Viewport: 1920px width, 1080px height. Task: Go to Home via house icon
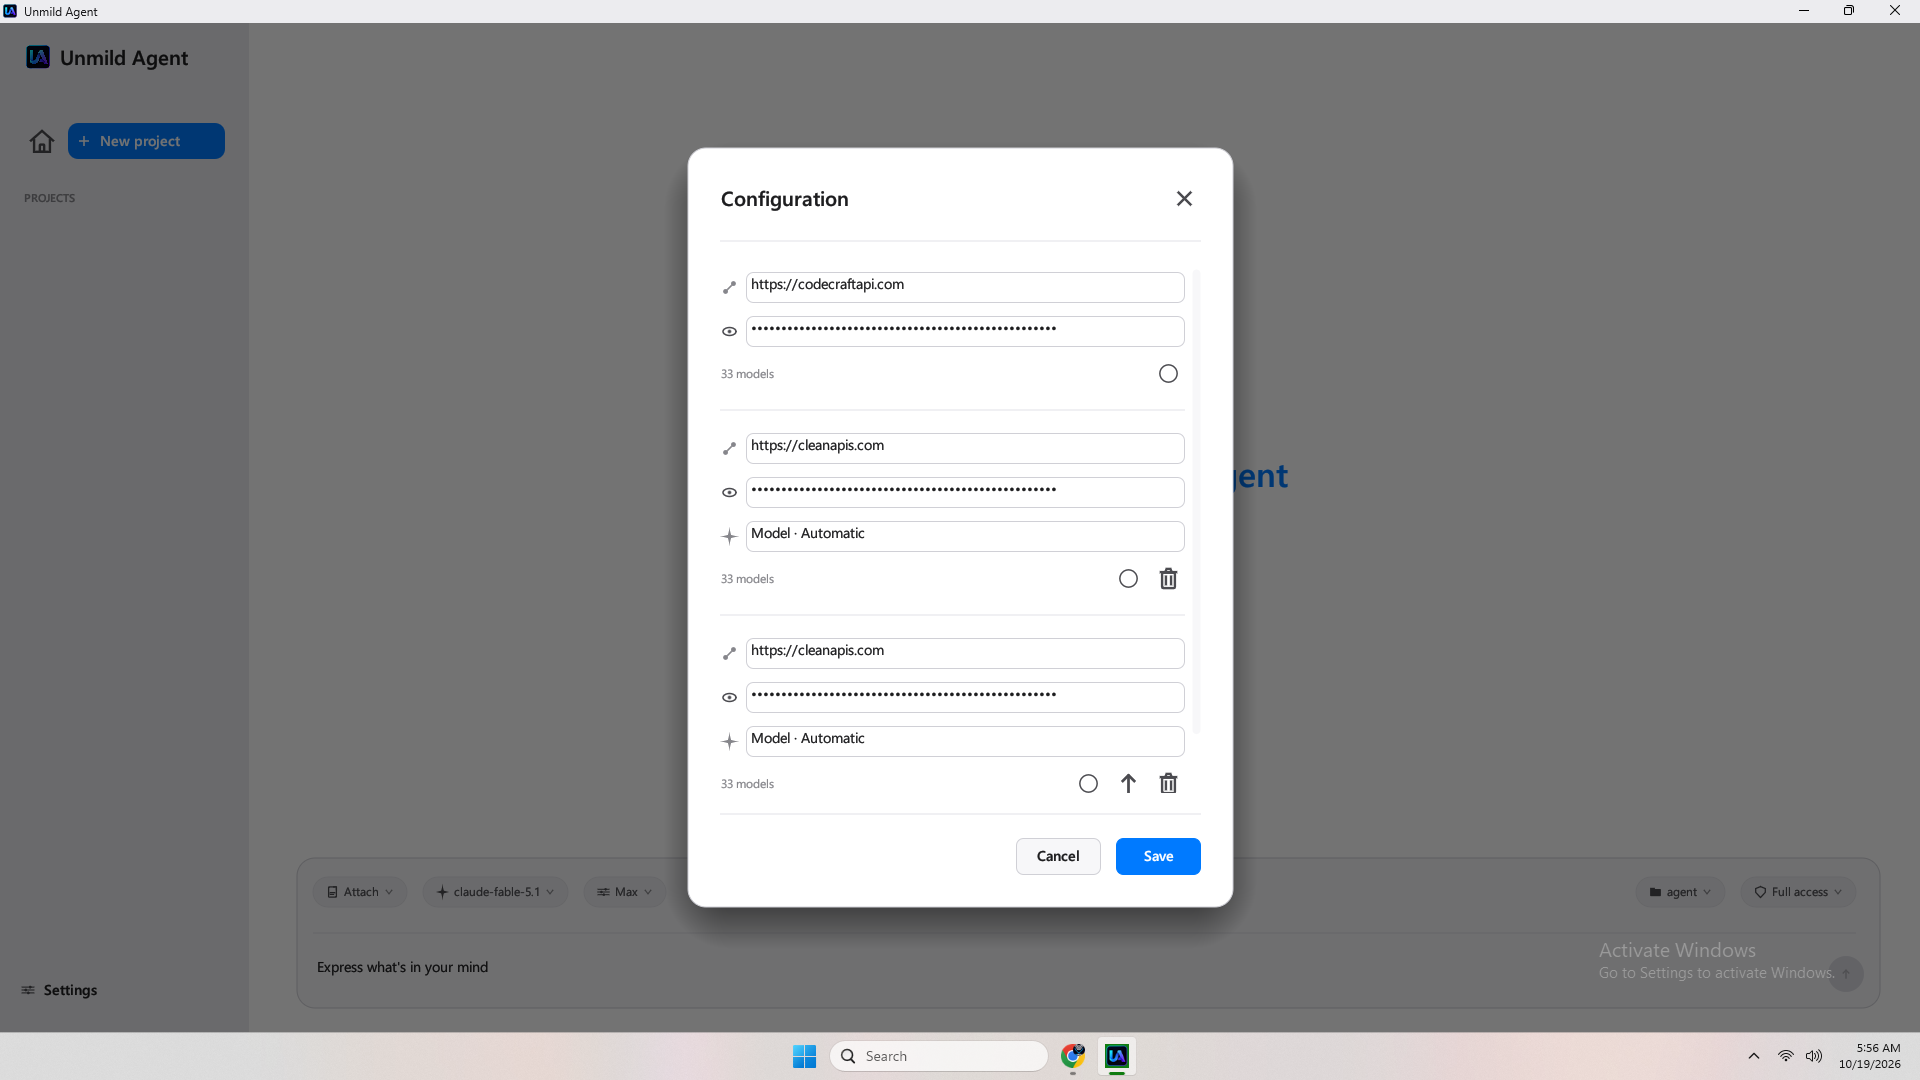click(x=42, y=141)
